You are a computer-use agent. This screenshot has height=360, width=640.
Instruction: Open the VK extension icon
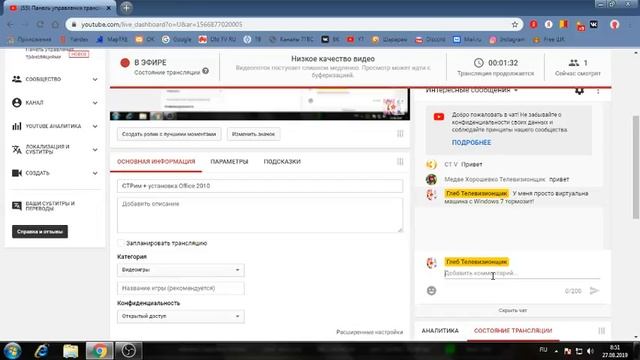pyautogui.click(x=594, y=24)
